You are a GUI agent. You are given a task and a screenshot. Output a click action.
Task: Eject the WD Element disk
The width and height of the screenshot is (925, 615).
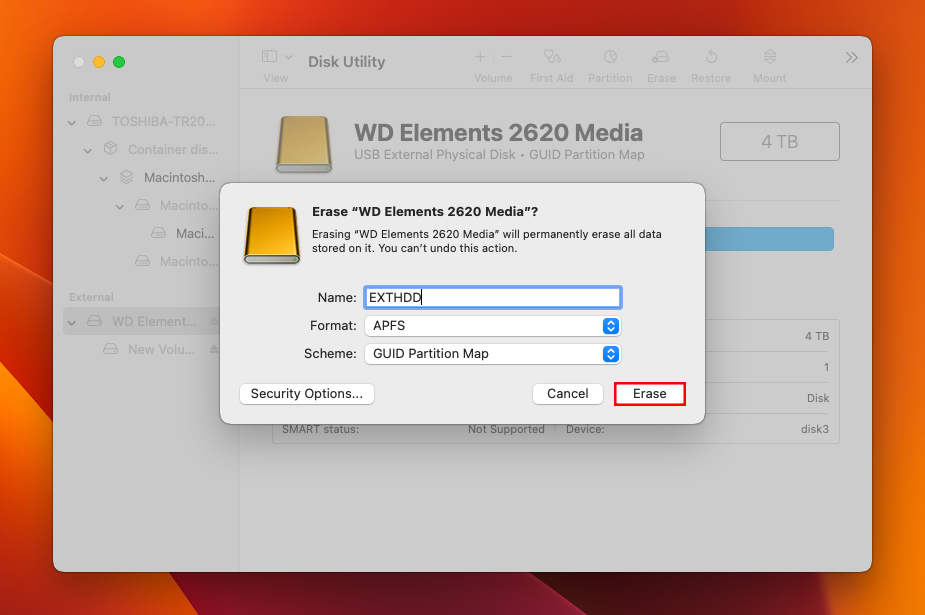click(x=214, y=321)
